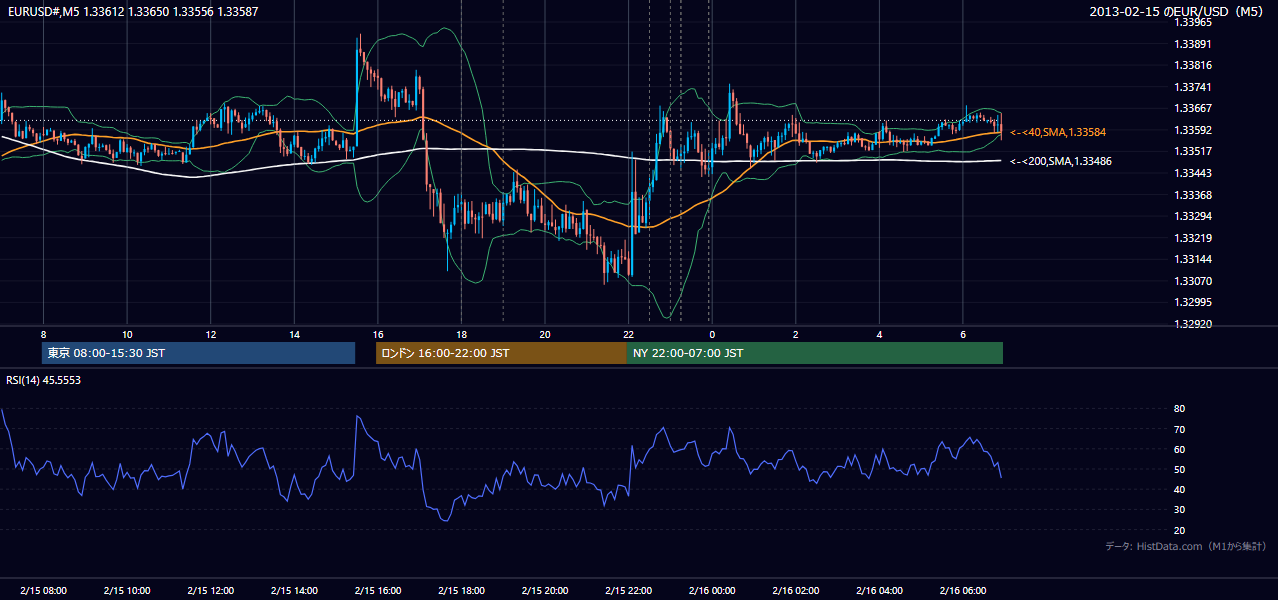Click hour label 16 under price chart
This screenshot has height=600, width=1278.
(x=377, y=334)
